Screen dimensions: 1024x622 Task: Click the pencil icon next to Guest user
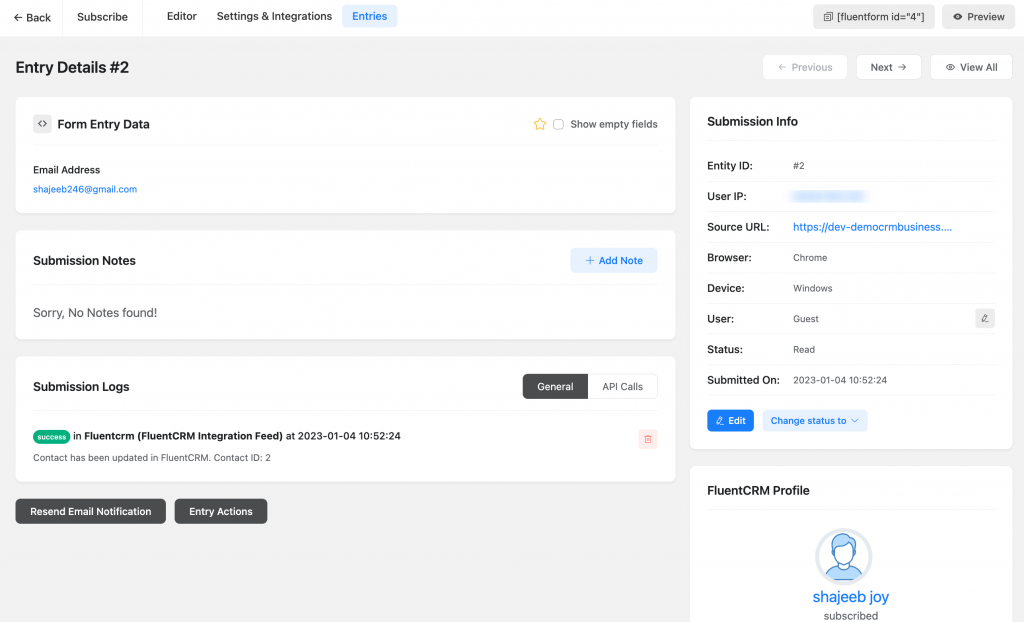click(x=985, y=318)
